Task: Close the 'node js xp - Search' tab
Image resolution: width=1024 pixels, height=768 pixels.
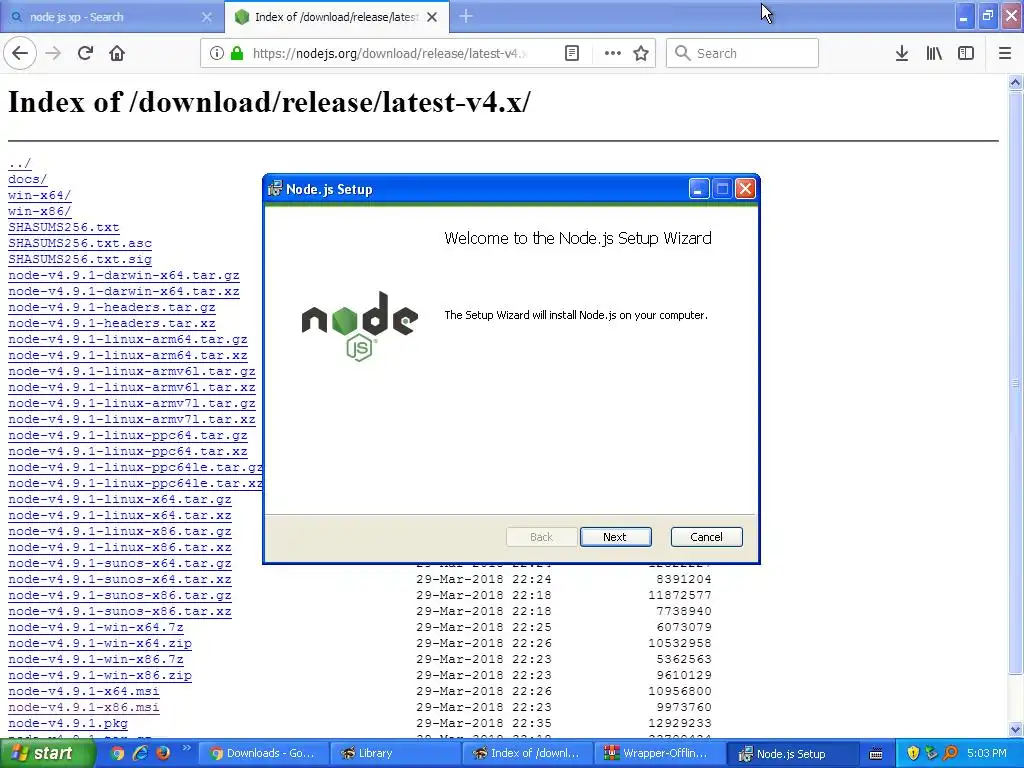Action: pos(206,17)
